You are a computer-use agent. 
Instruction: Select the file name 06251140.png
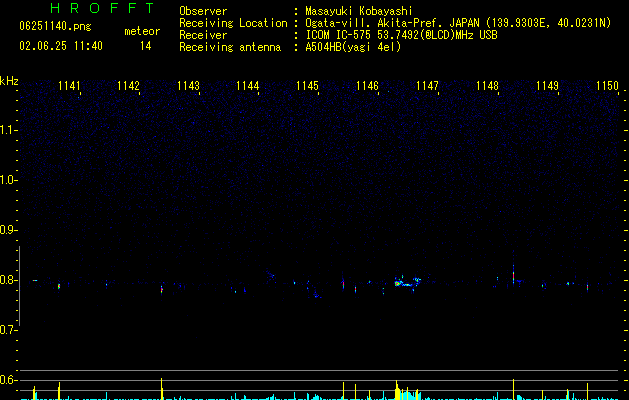pos(55,27)
